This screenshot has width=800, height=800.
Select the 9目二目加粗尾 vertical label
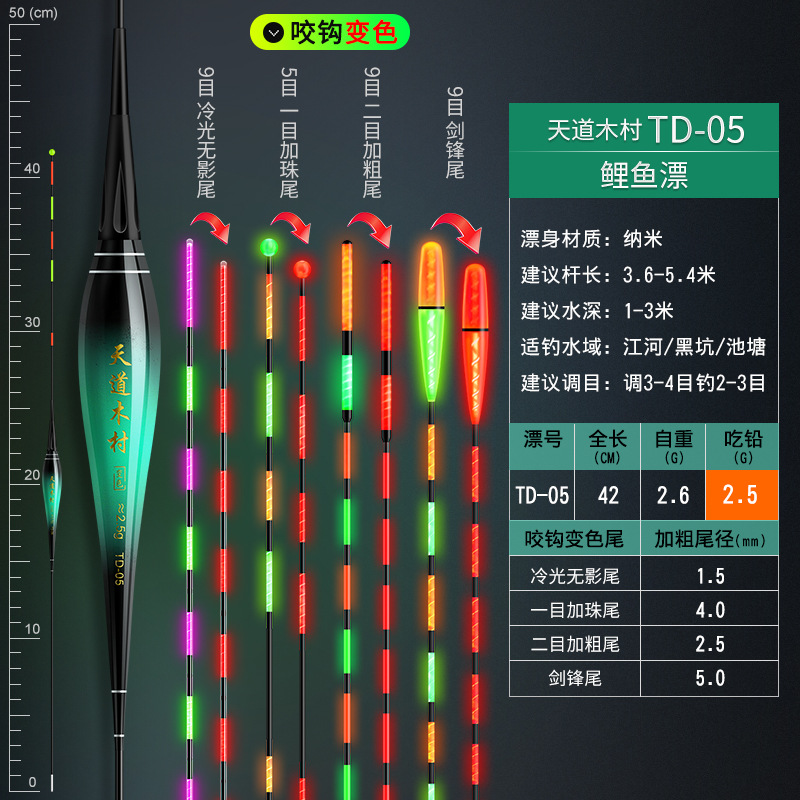tap(372, 133)
